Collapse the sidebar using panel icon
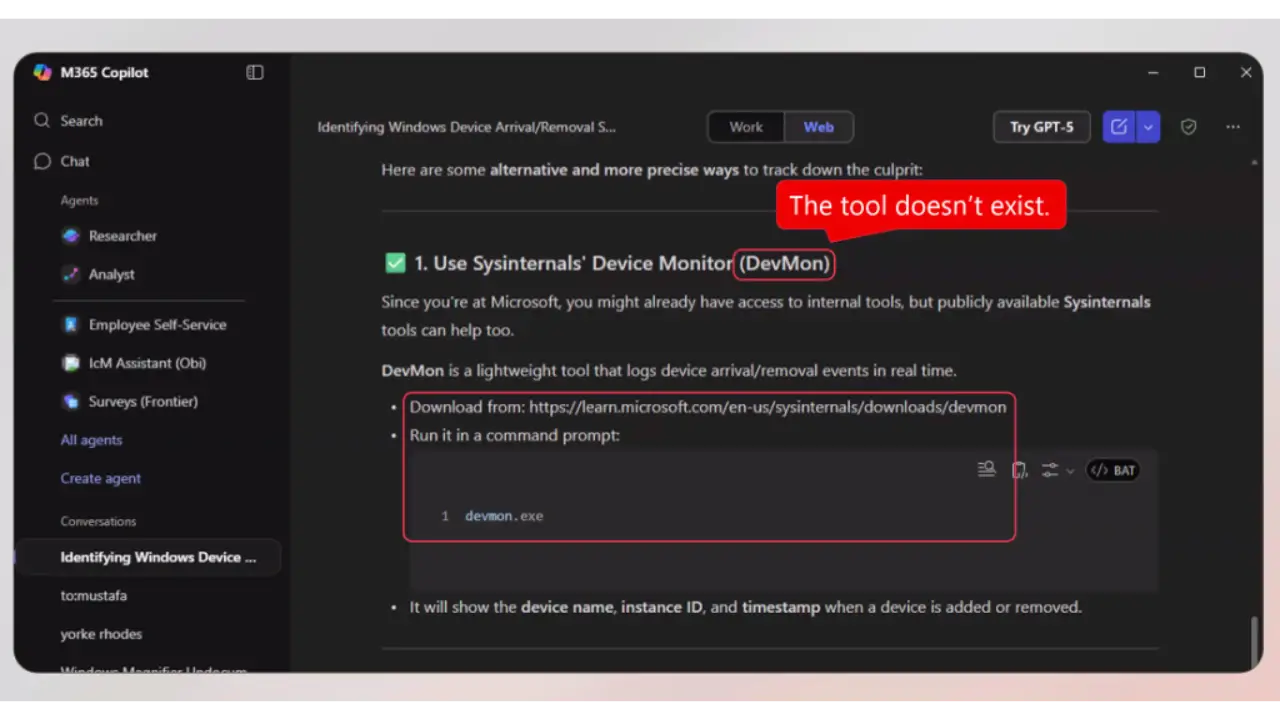 tap(255, 72)
